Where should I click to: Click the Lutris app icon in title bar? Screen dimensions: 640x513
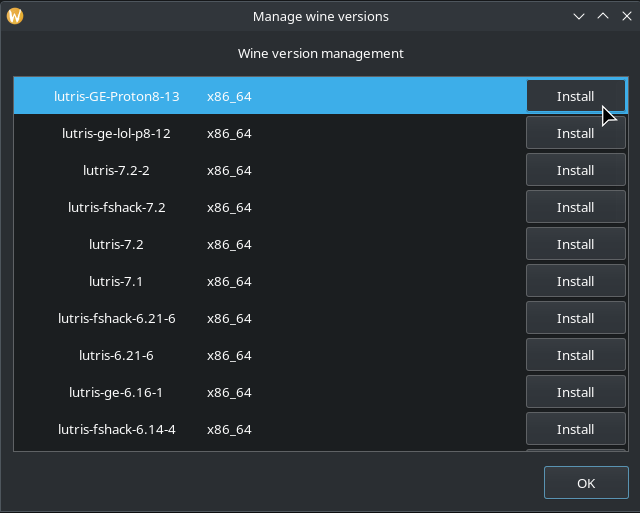coord(15,16)
